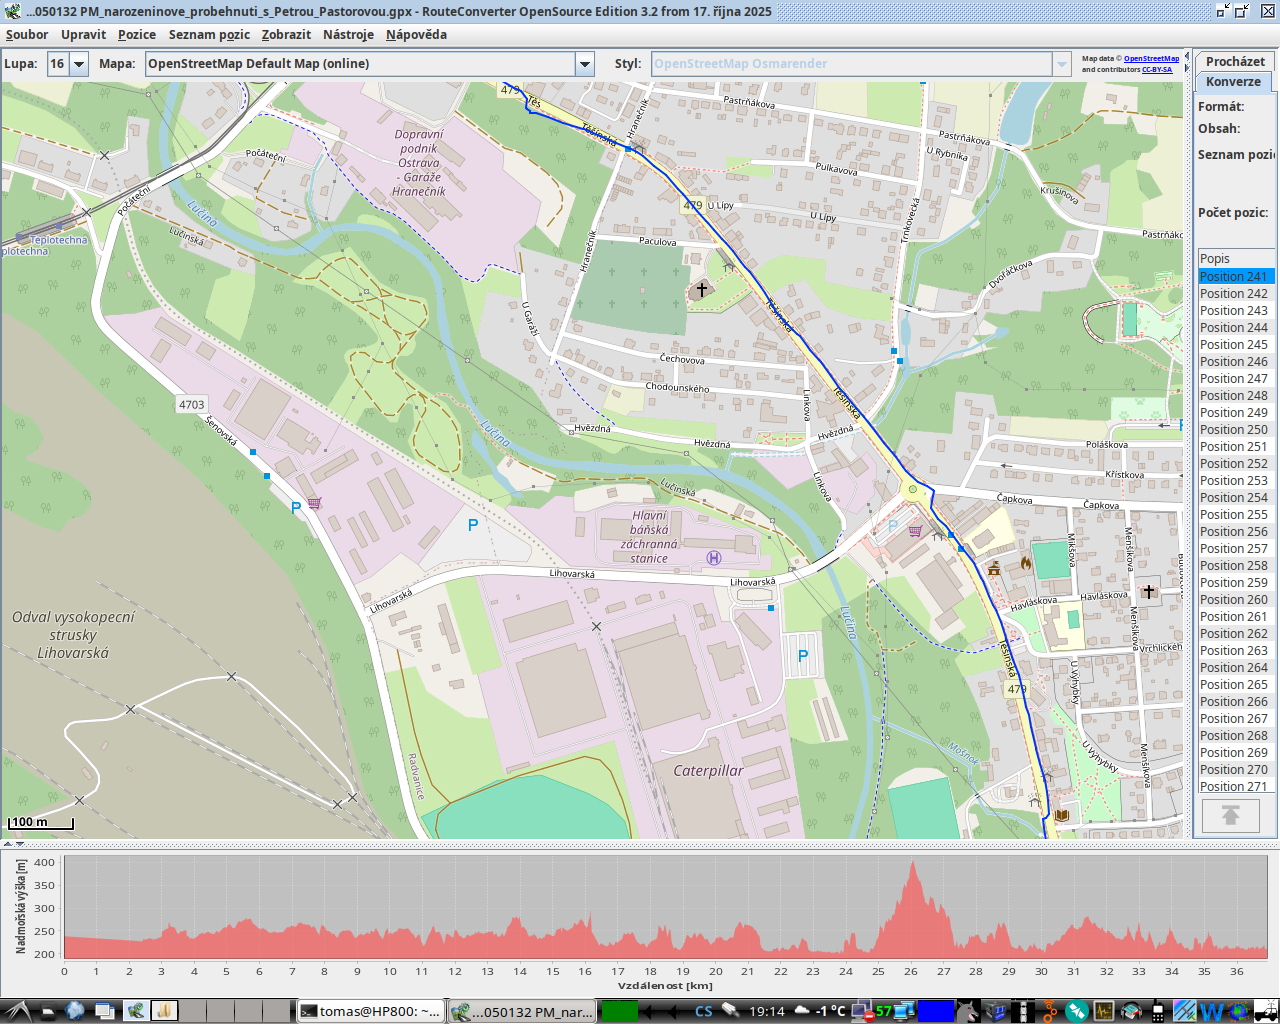Screen dimensions: 1280x1024
Task: Click the hospital H marker on the map
Action: click(x=714, y=558)
